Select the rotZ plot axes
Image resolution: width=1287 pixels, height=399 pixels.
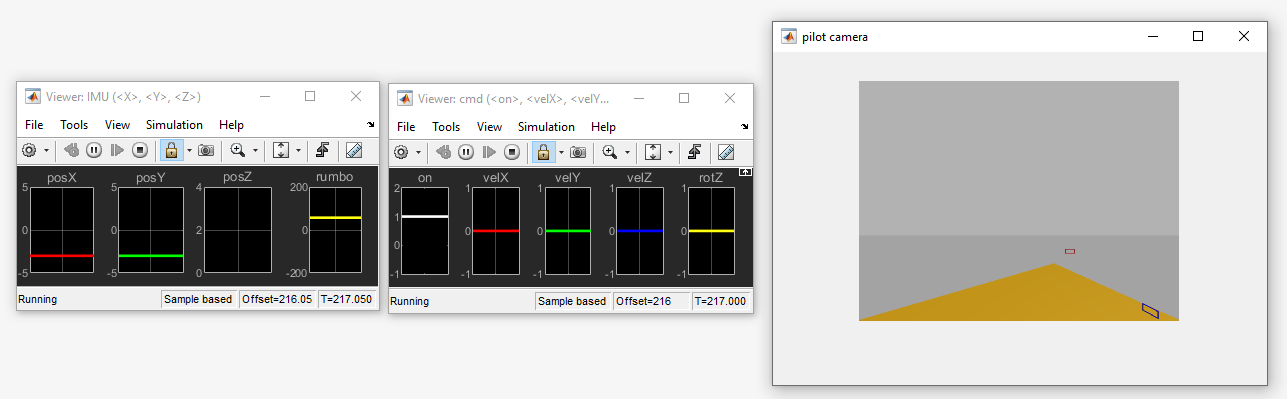tap(711, 231)
